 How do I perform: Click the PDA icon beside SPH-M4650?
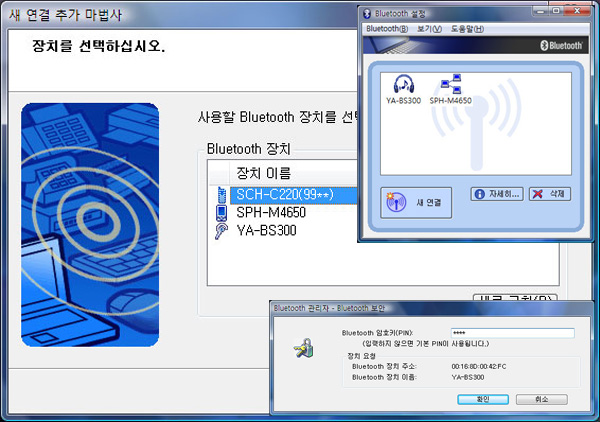221,213
